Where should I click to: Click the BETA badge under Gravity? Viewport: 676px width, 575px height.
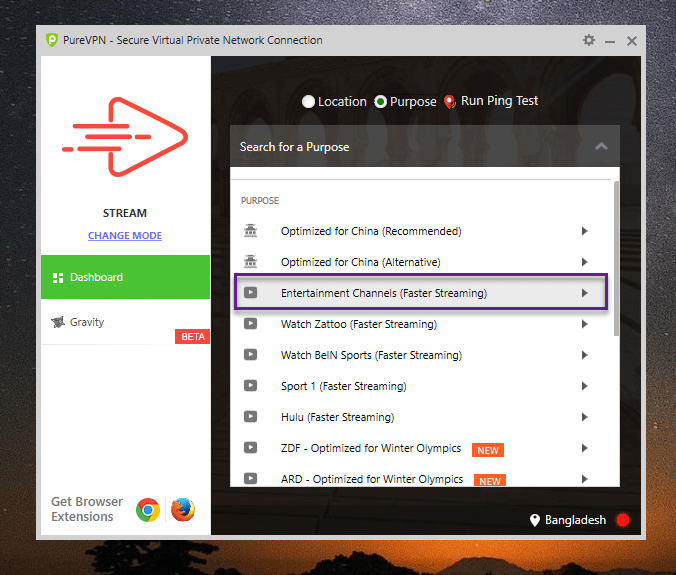(x=192, y=337)
